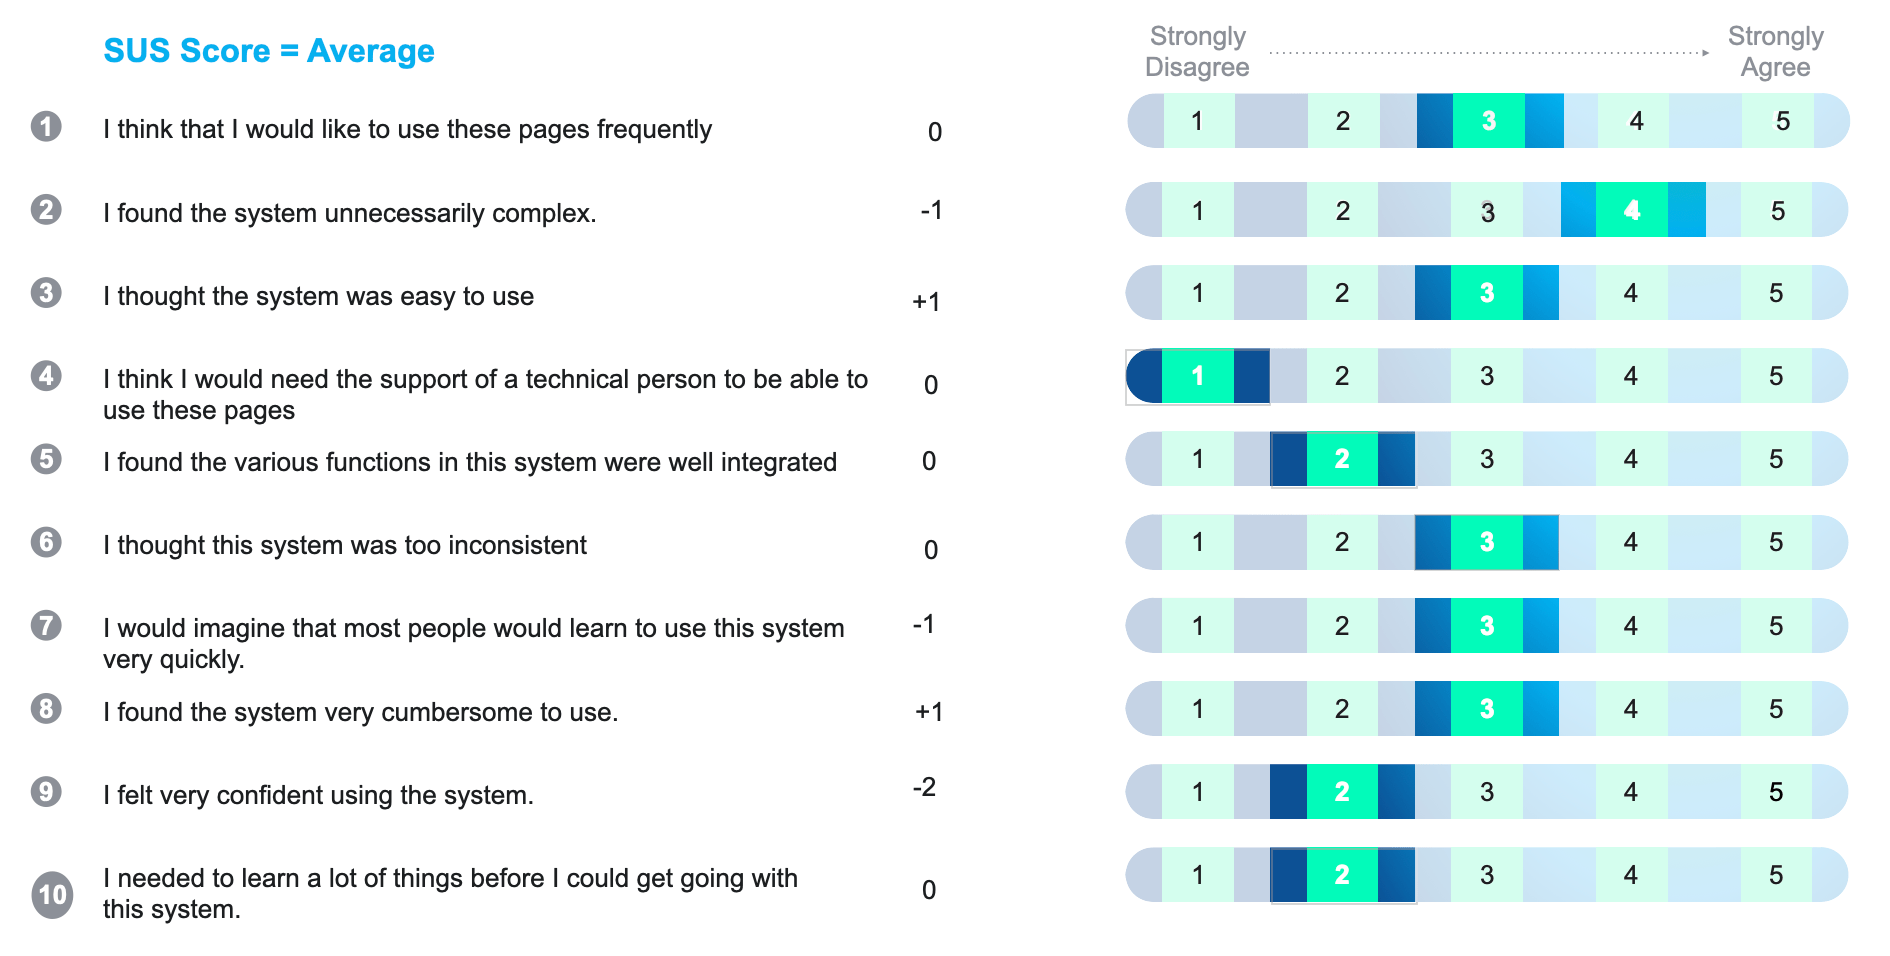Viewport: 1890px width, 956px height.
Task: Choose rating 4 on "technical person" support scale
Action: [1630, 376]
